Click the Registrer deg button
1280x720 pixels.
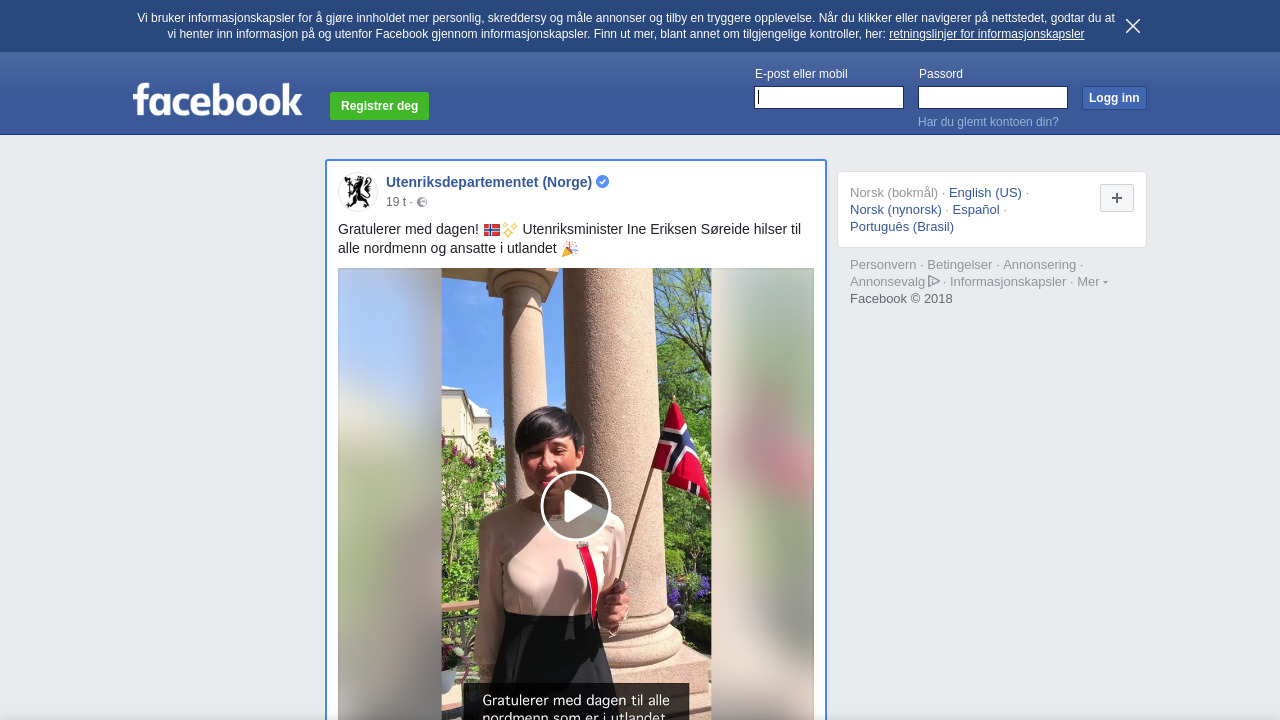click(x=379, y=106)
